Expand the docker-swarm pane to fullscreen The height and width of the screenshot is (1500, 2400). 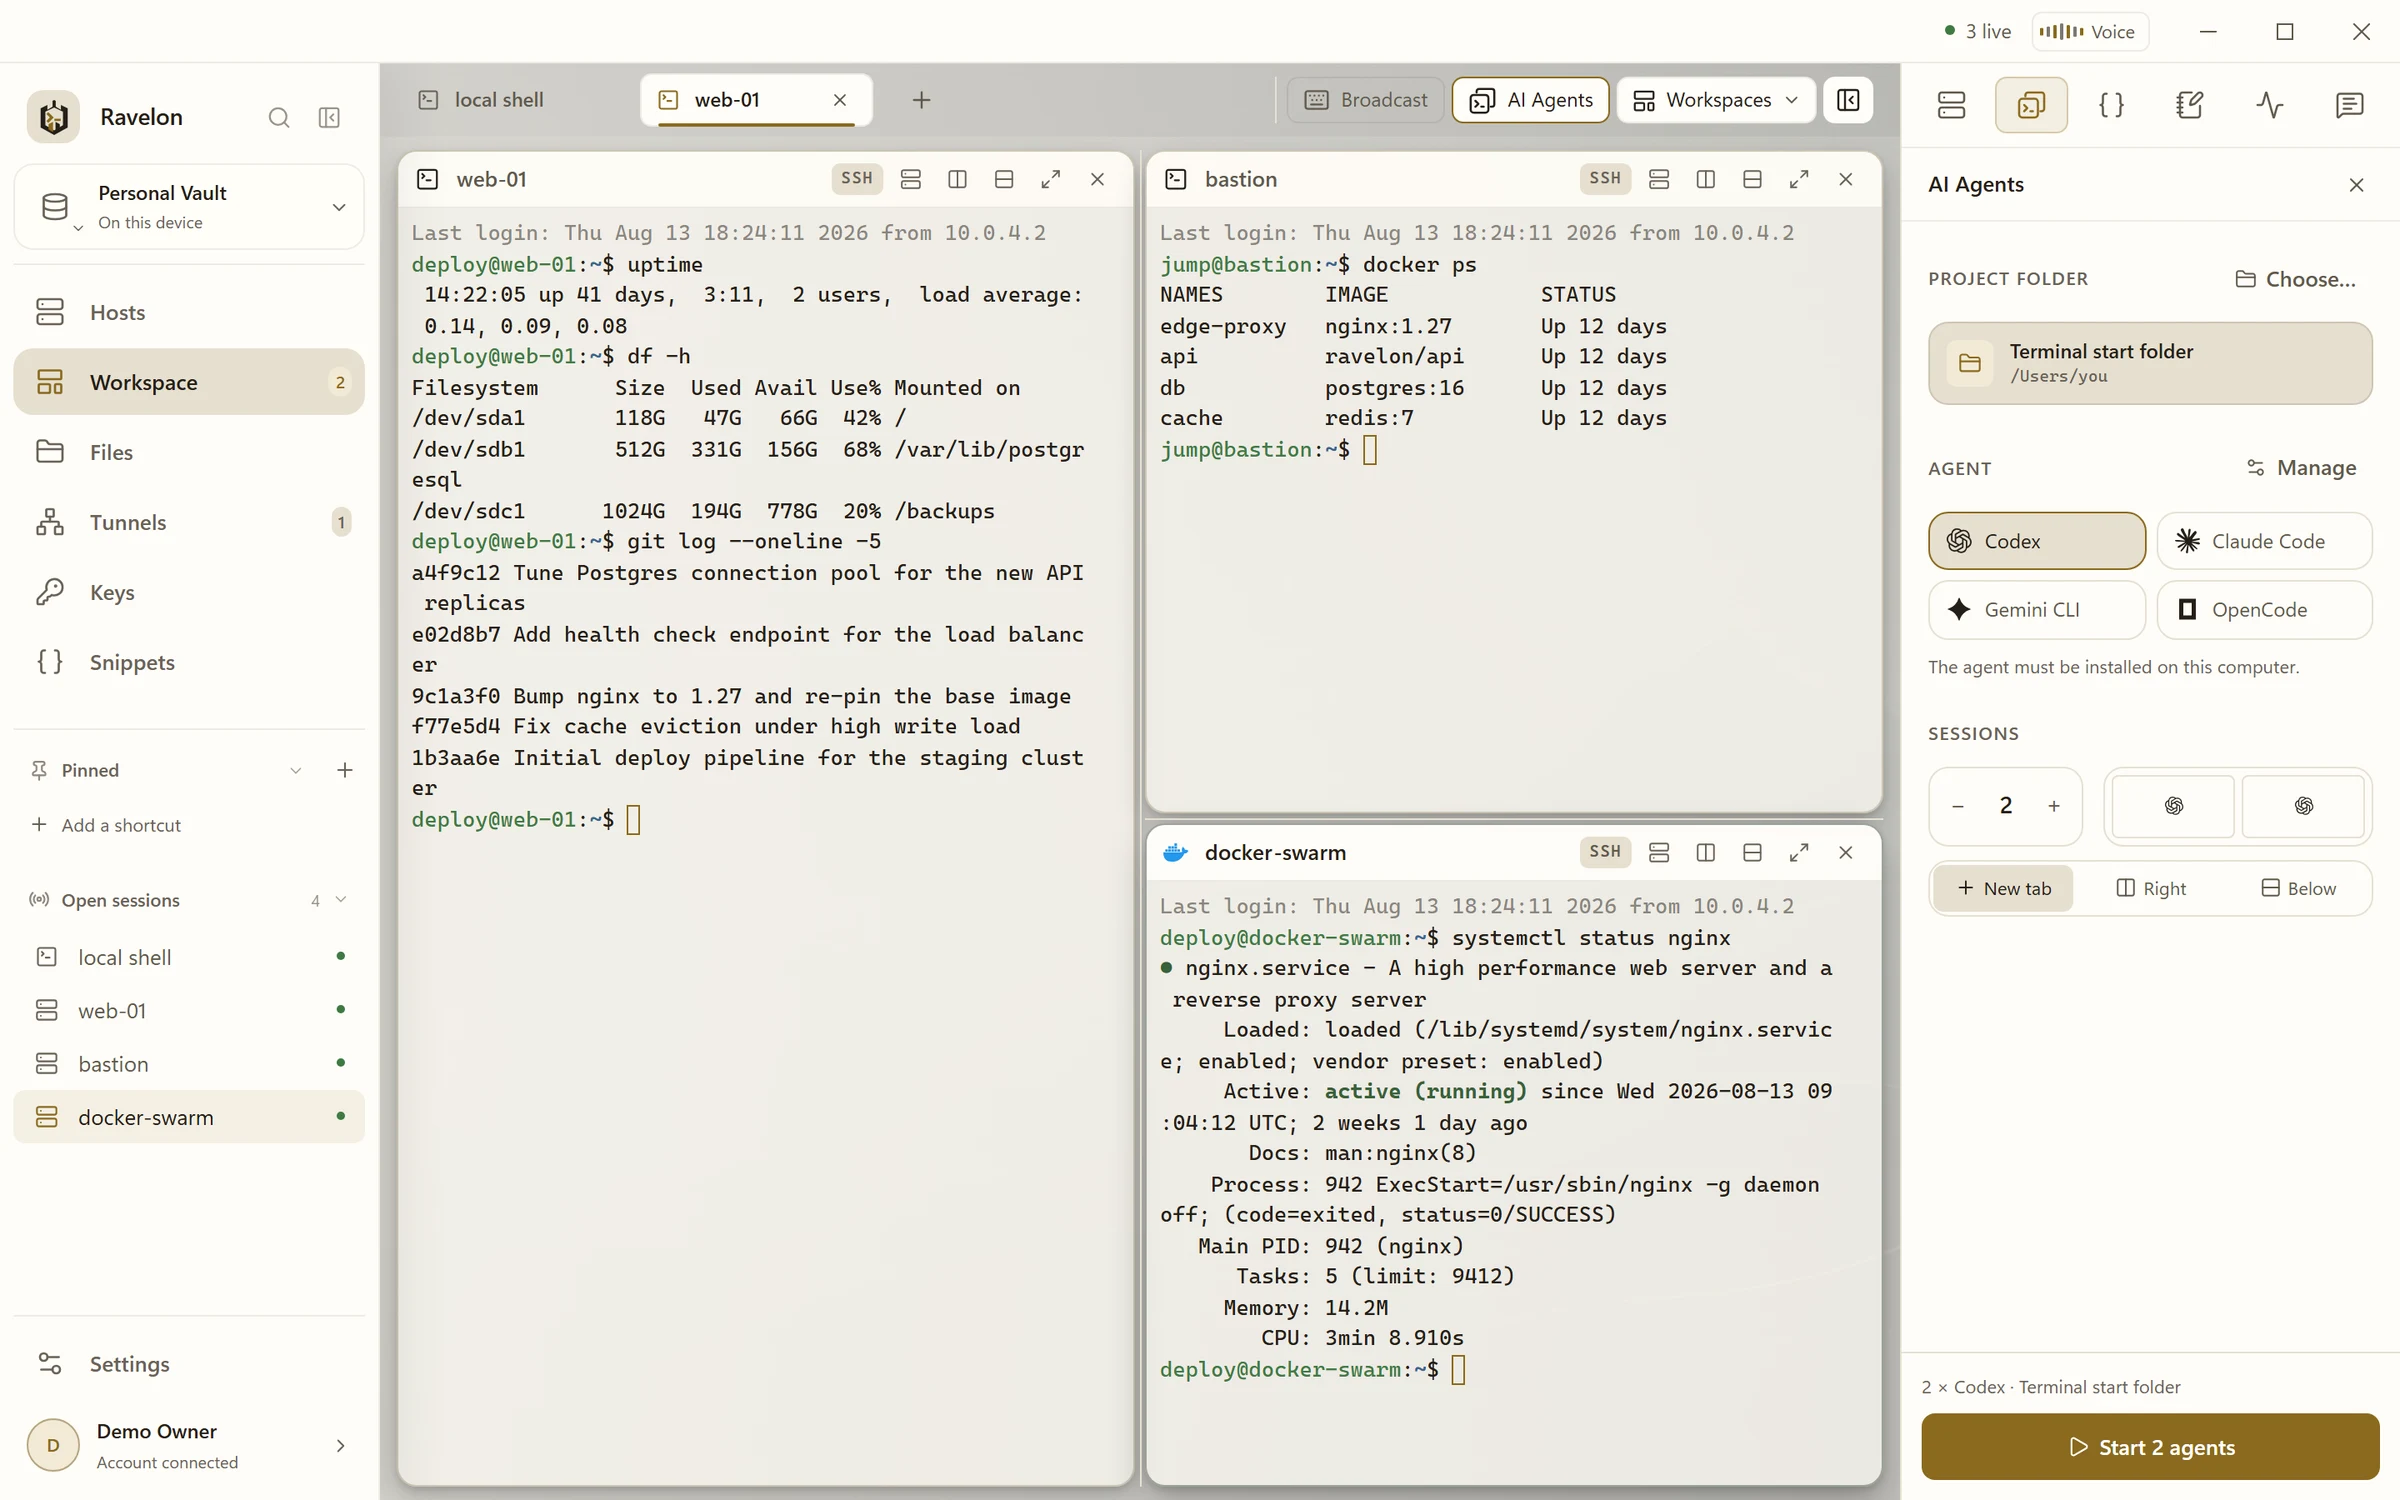pos(1799,853)
